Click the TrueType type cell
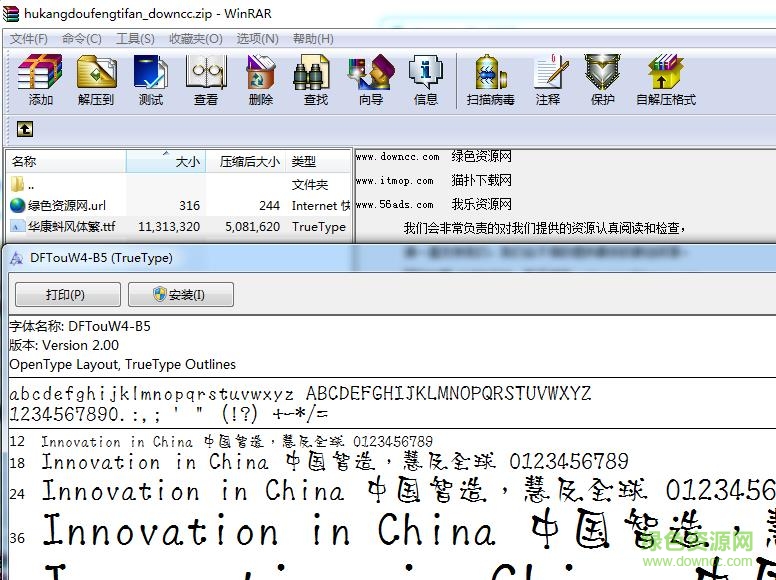 coord(319,227)
